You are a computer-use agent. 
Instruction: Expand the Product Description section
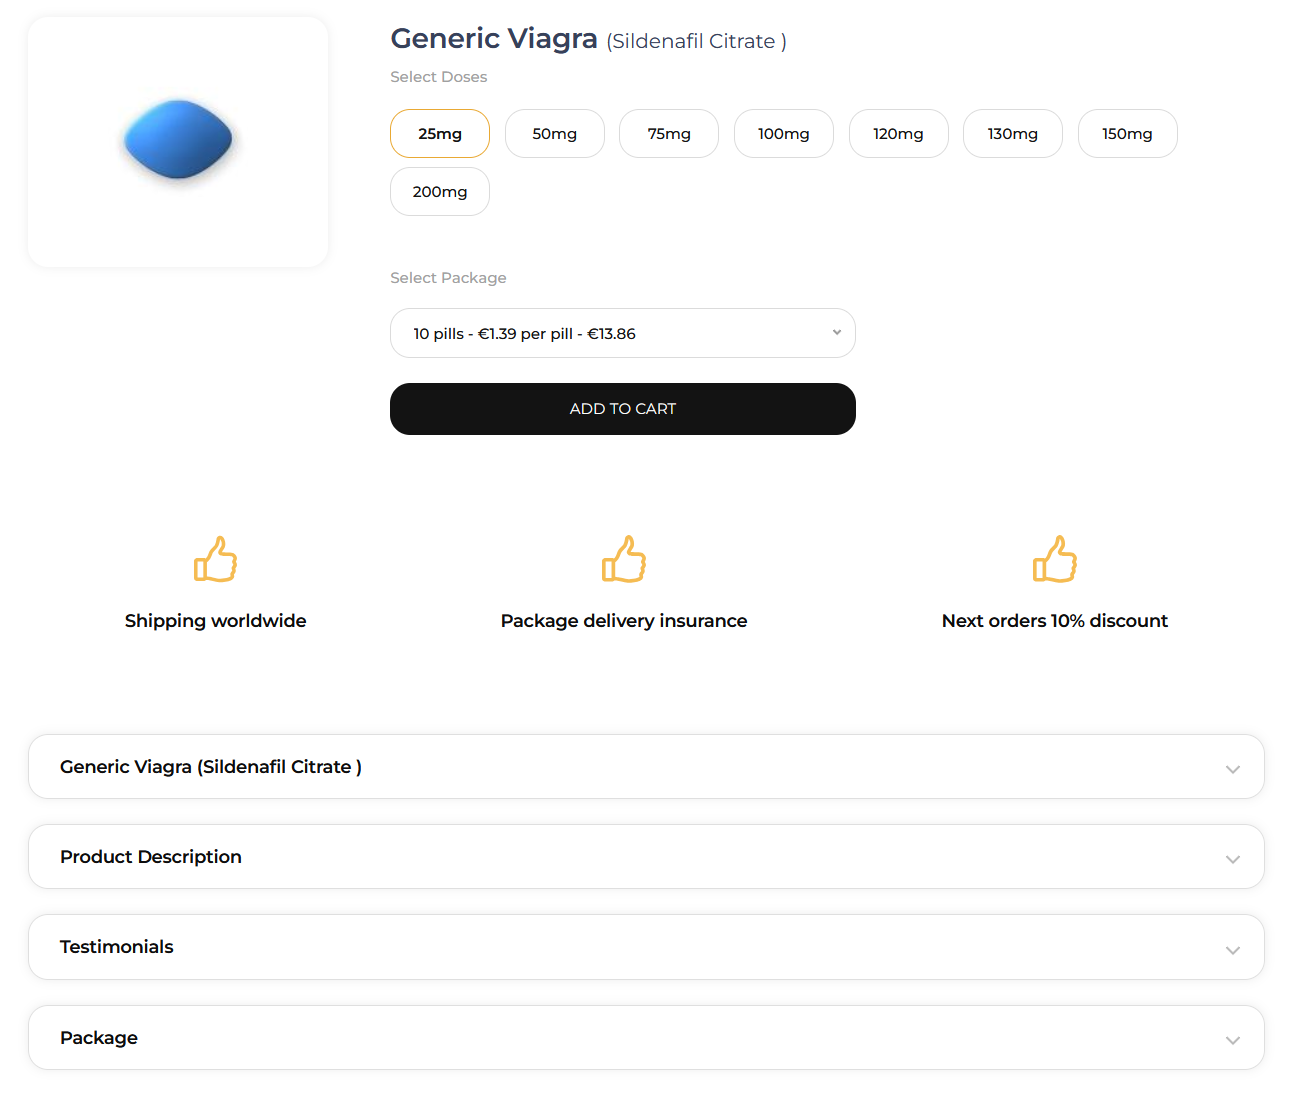click(x=646, y=857)
